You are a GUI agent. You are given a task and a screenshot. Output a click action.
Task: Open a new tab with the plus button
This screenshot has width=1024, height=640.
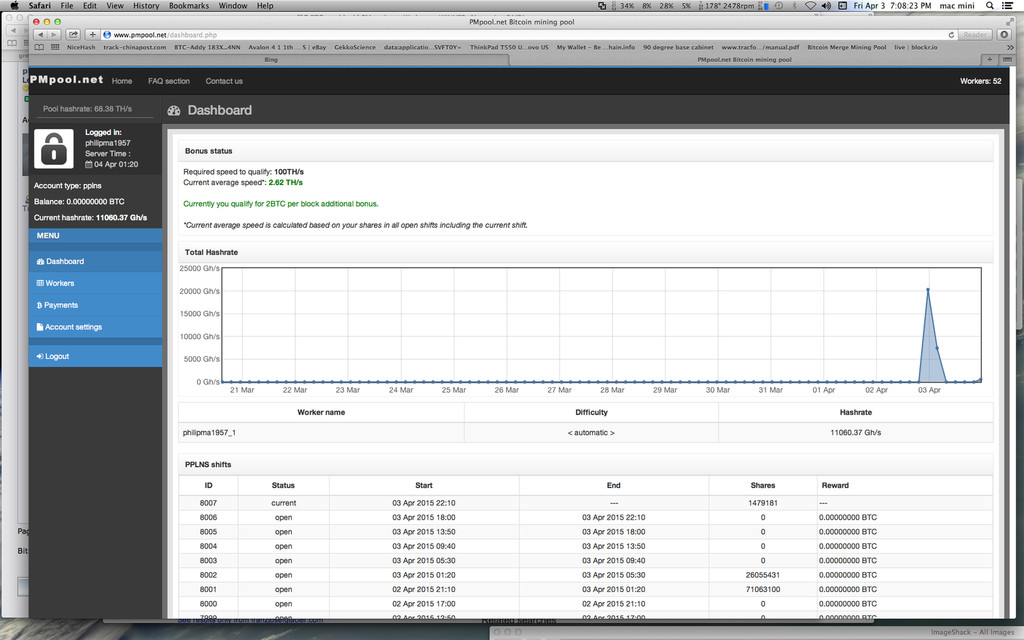coord(989,59)
